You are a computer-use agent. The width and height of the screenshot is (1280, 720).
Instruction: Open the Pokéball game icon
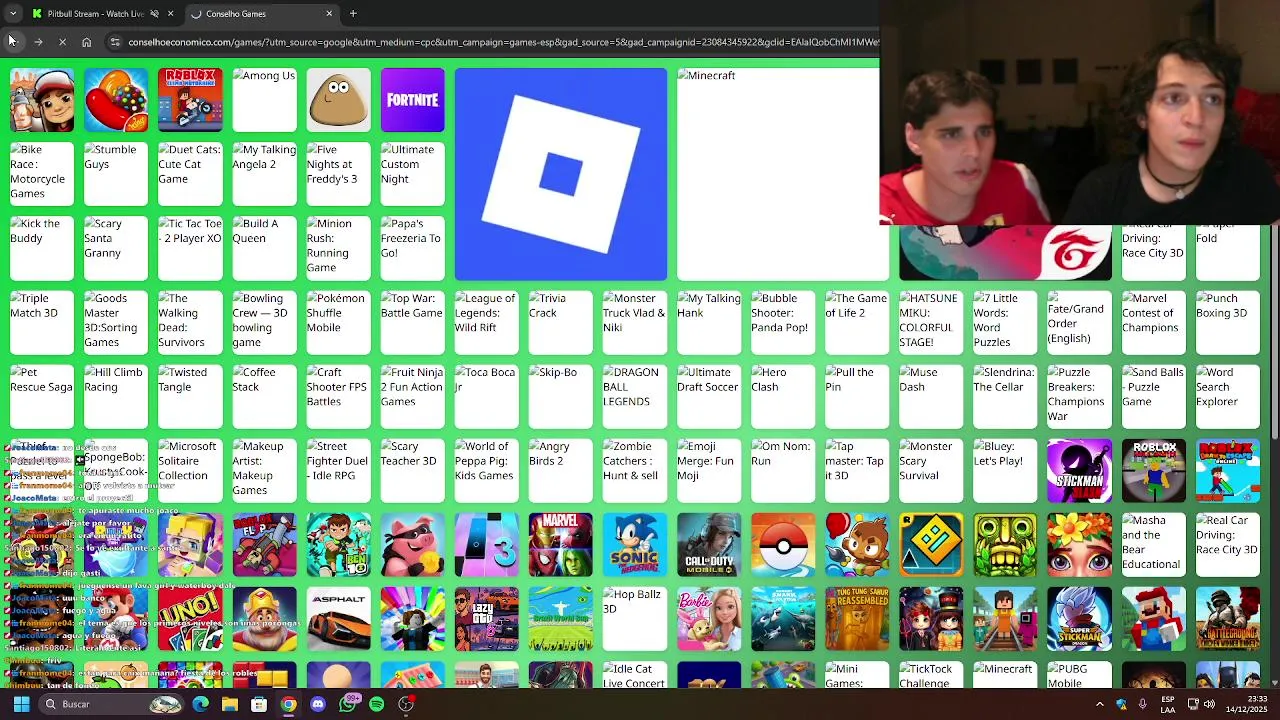(782, 544)
